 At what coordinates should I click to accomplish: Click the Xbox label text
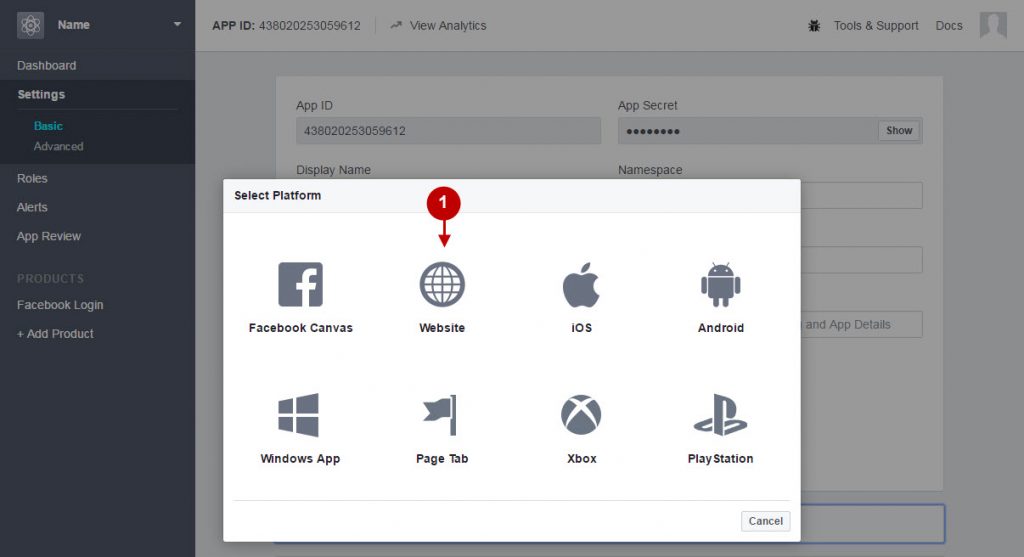click(581, 458)
